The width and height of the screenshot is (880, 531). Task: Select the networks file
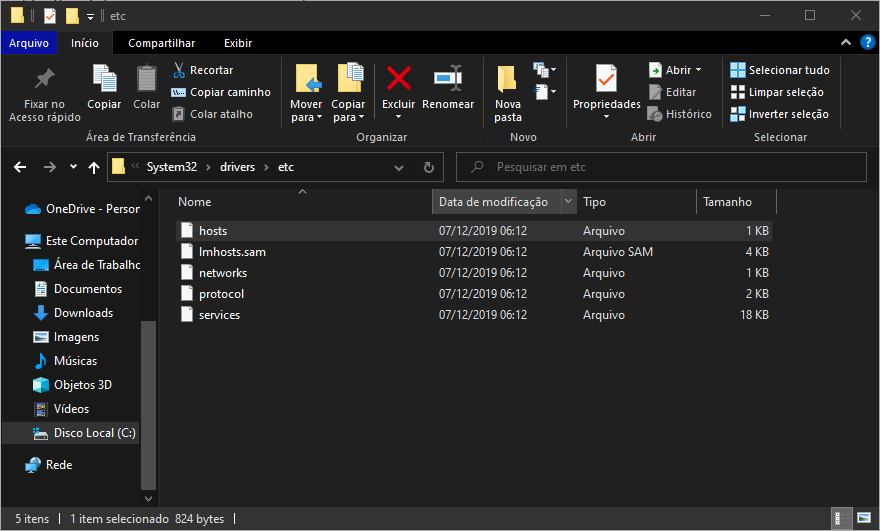tap(474, 273)
